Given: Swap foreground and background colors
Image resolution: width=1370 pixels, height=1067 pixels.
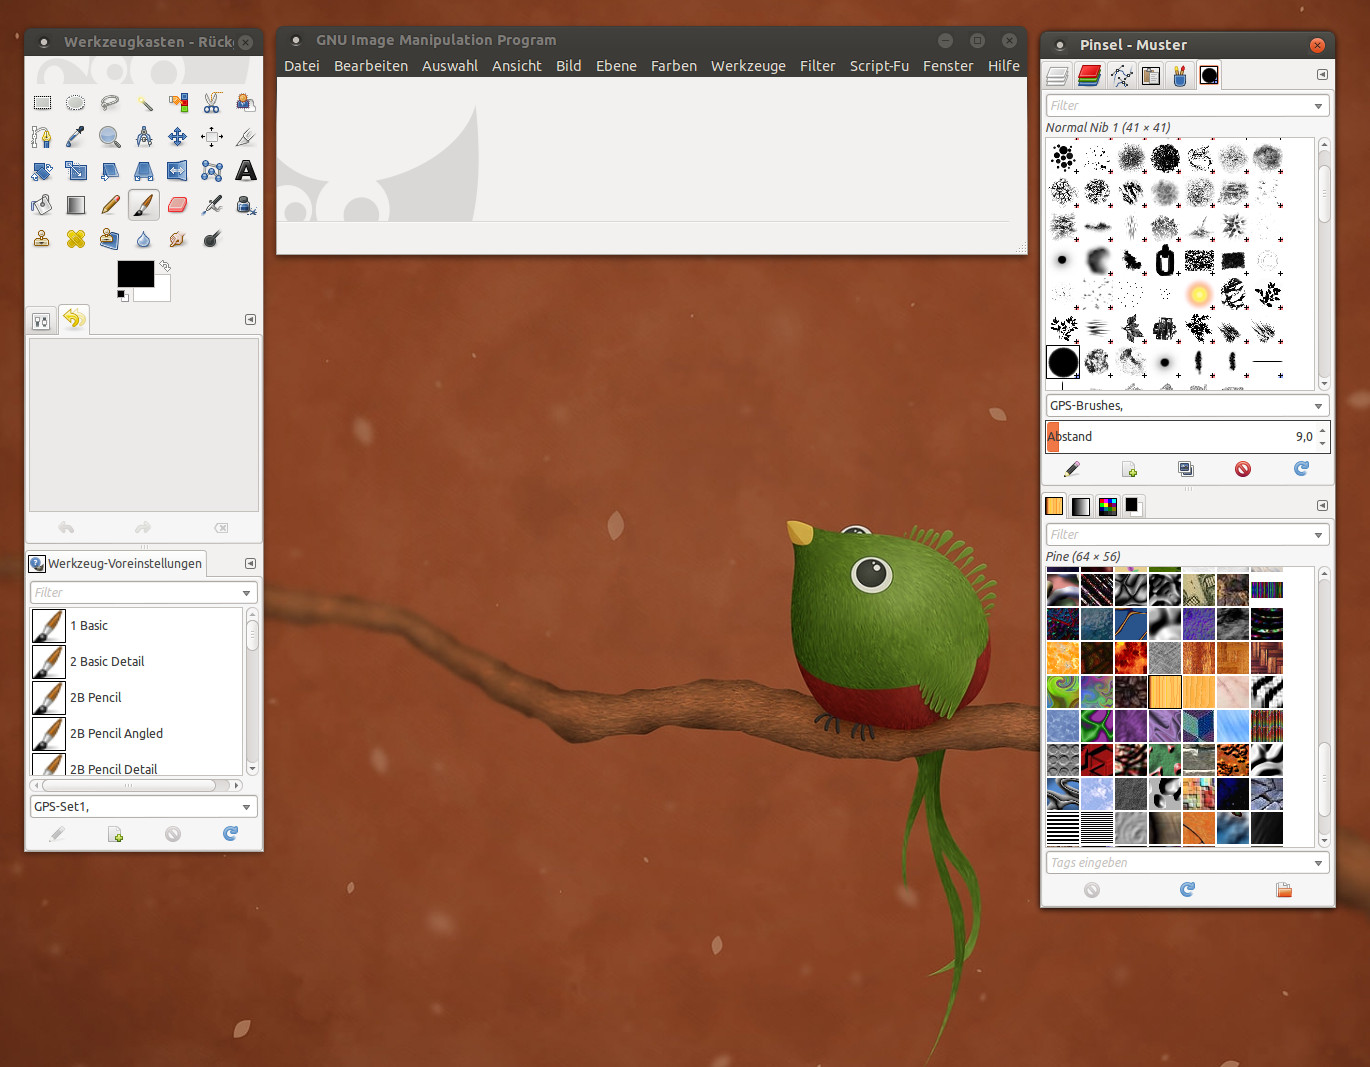Looking at the screenshot, I should click(165, 266).
